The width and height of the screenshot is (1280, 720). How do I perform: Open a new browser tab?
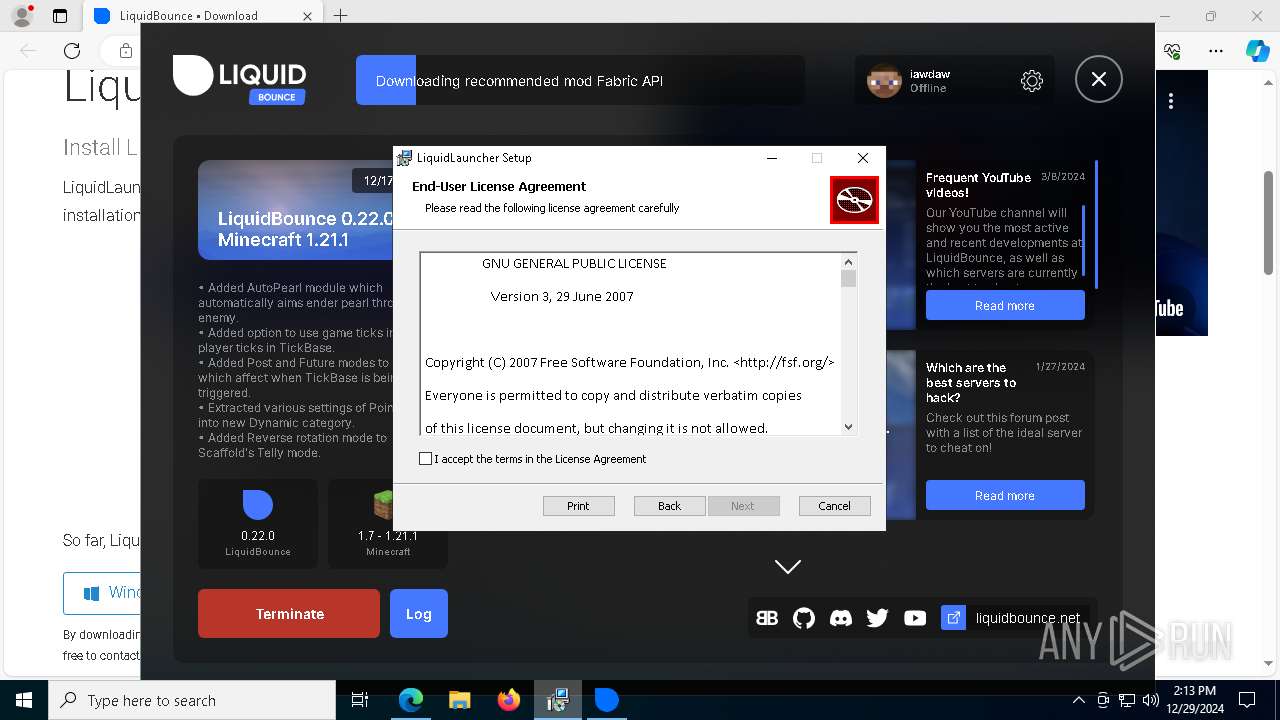(341, 15)
